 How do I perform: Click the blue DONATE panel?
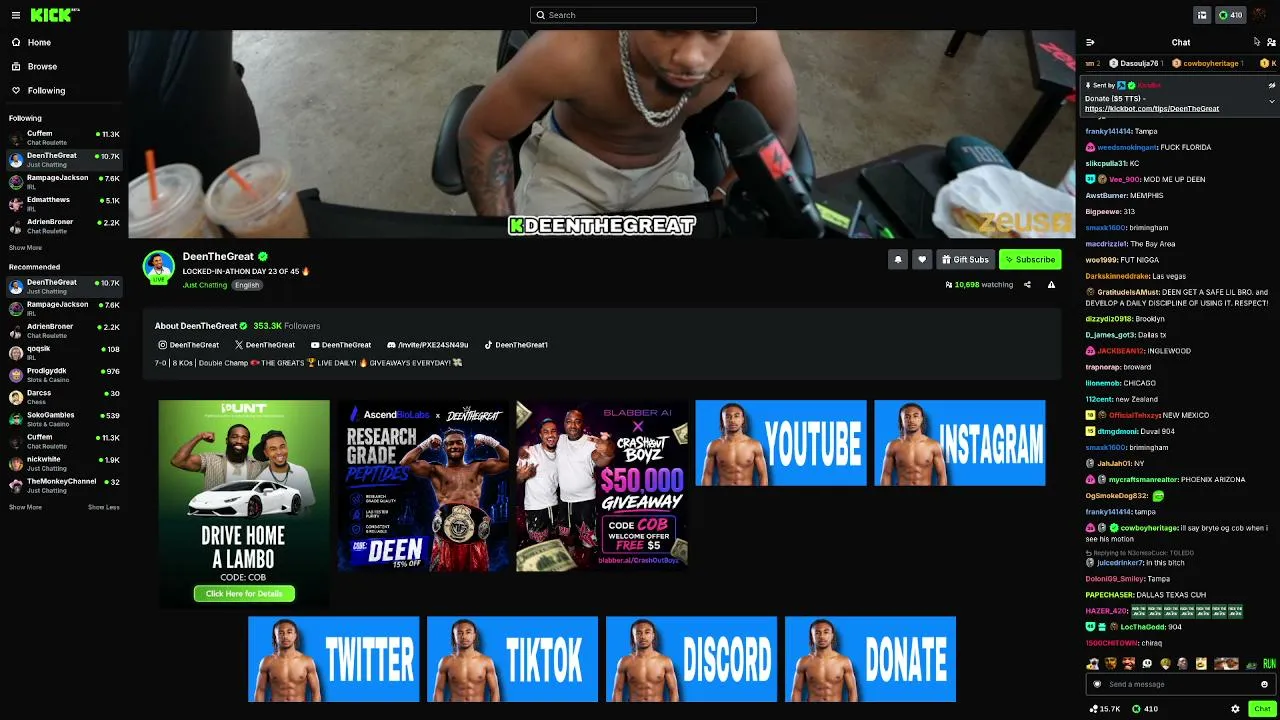[871, 659]
